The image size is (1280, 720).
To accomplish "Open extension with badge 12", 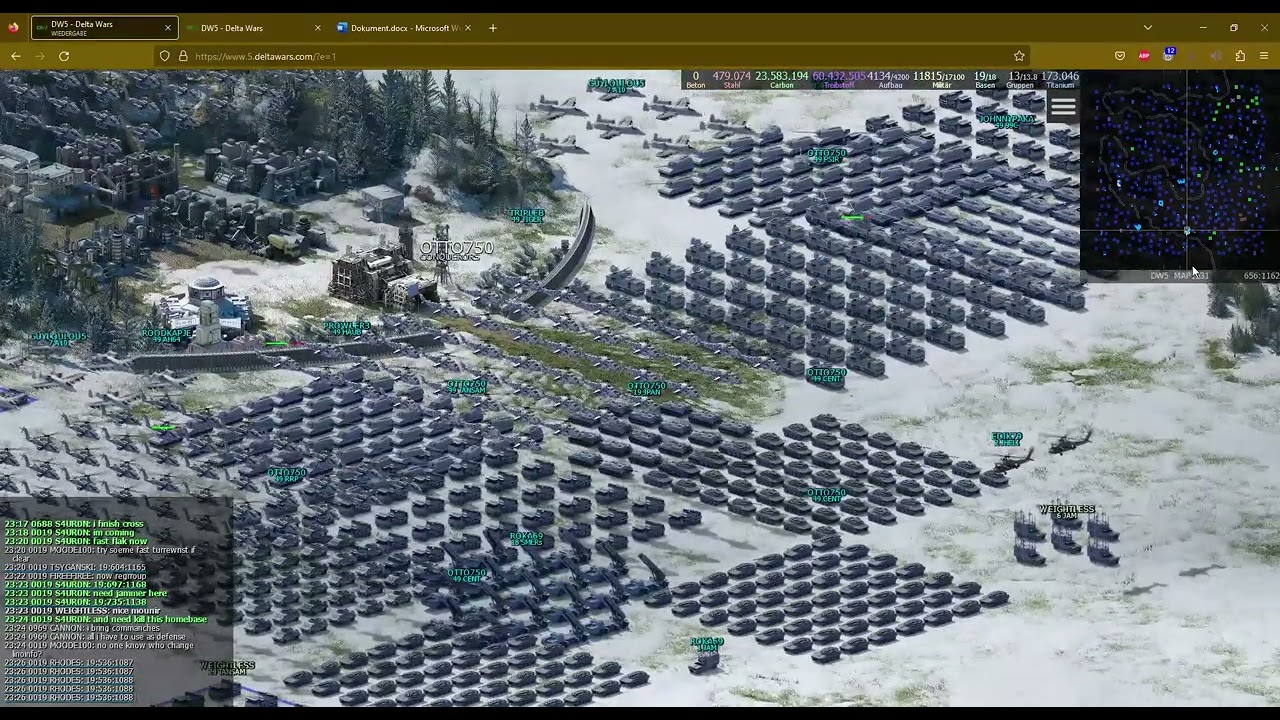I will [1168, 55].
